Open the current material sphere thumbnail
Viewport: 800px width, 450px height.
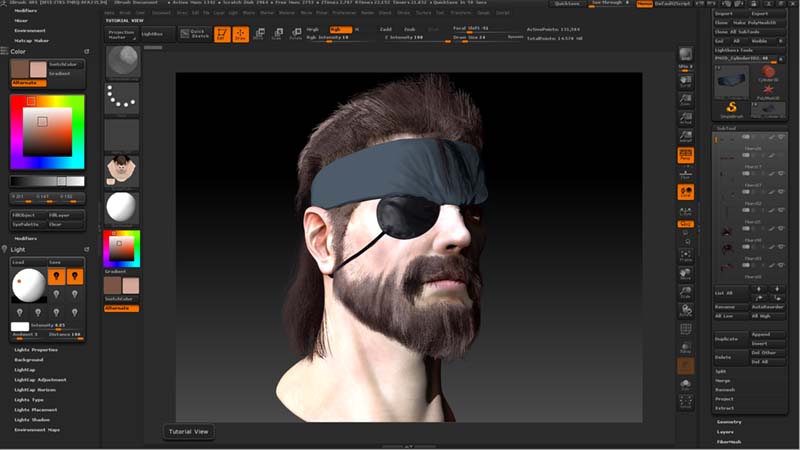(122, 207)
